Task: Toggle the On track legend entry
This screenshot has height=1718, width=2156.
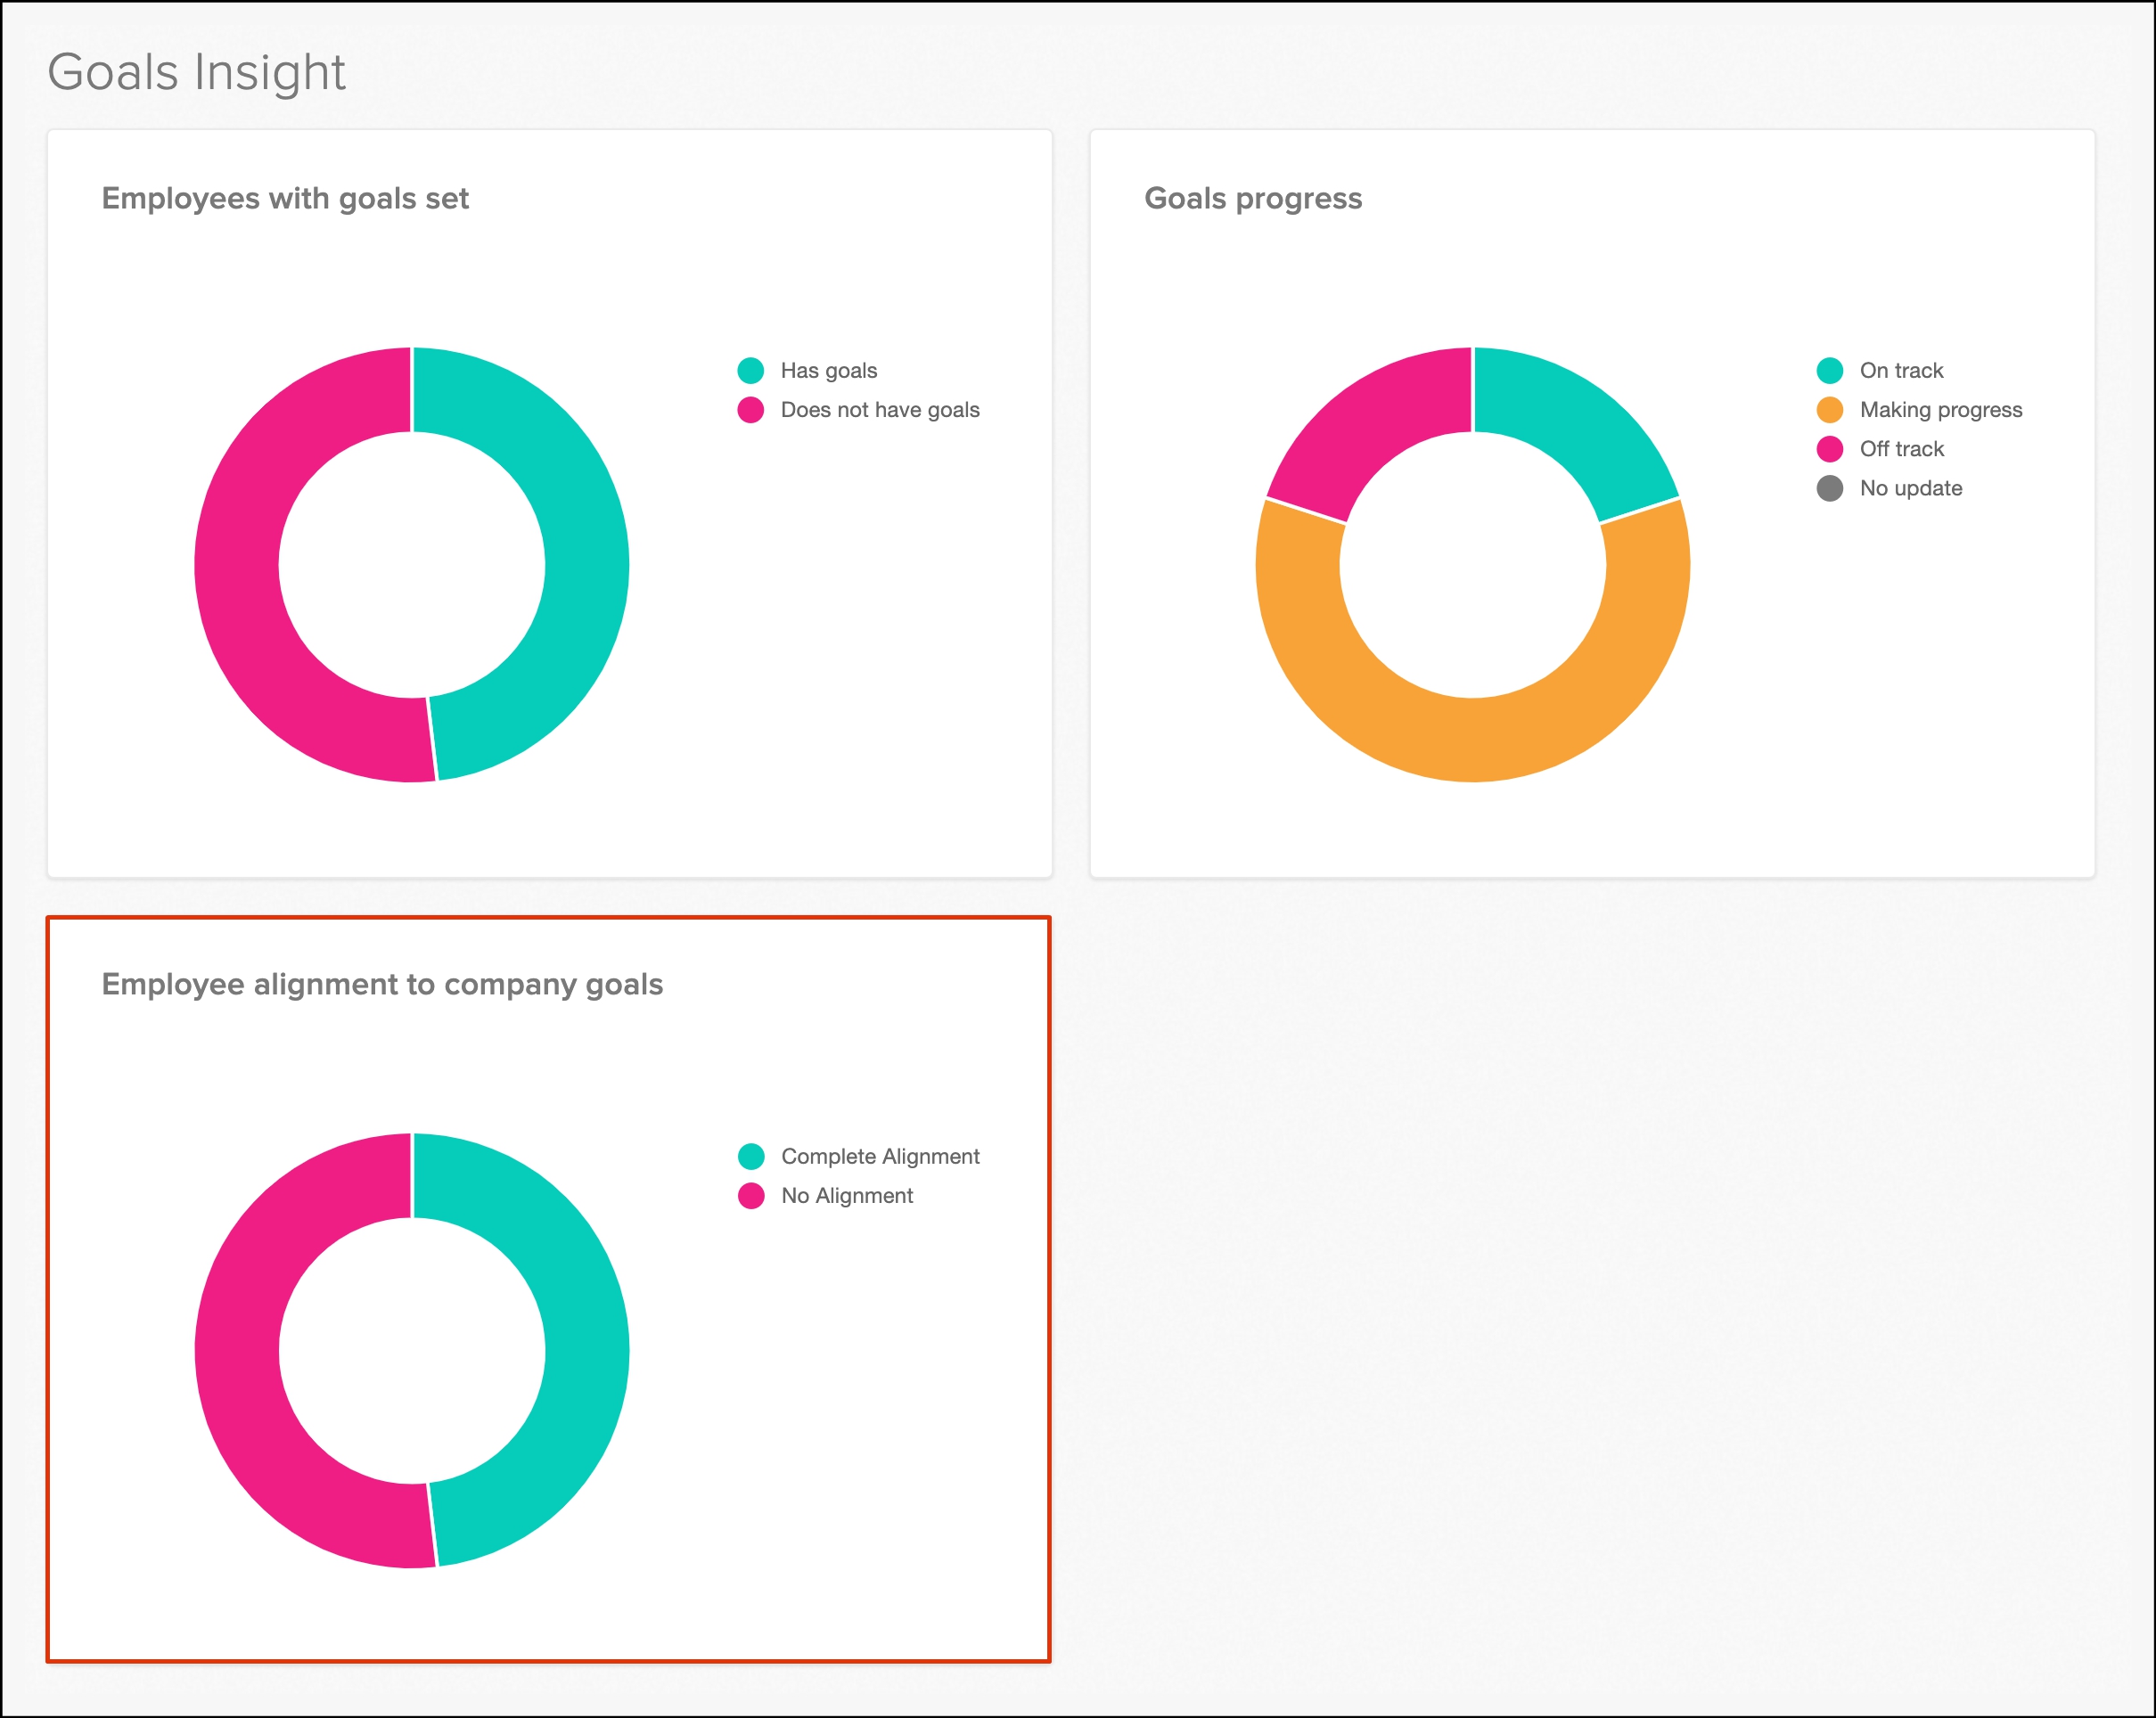Action: [x=1900, y=370]
